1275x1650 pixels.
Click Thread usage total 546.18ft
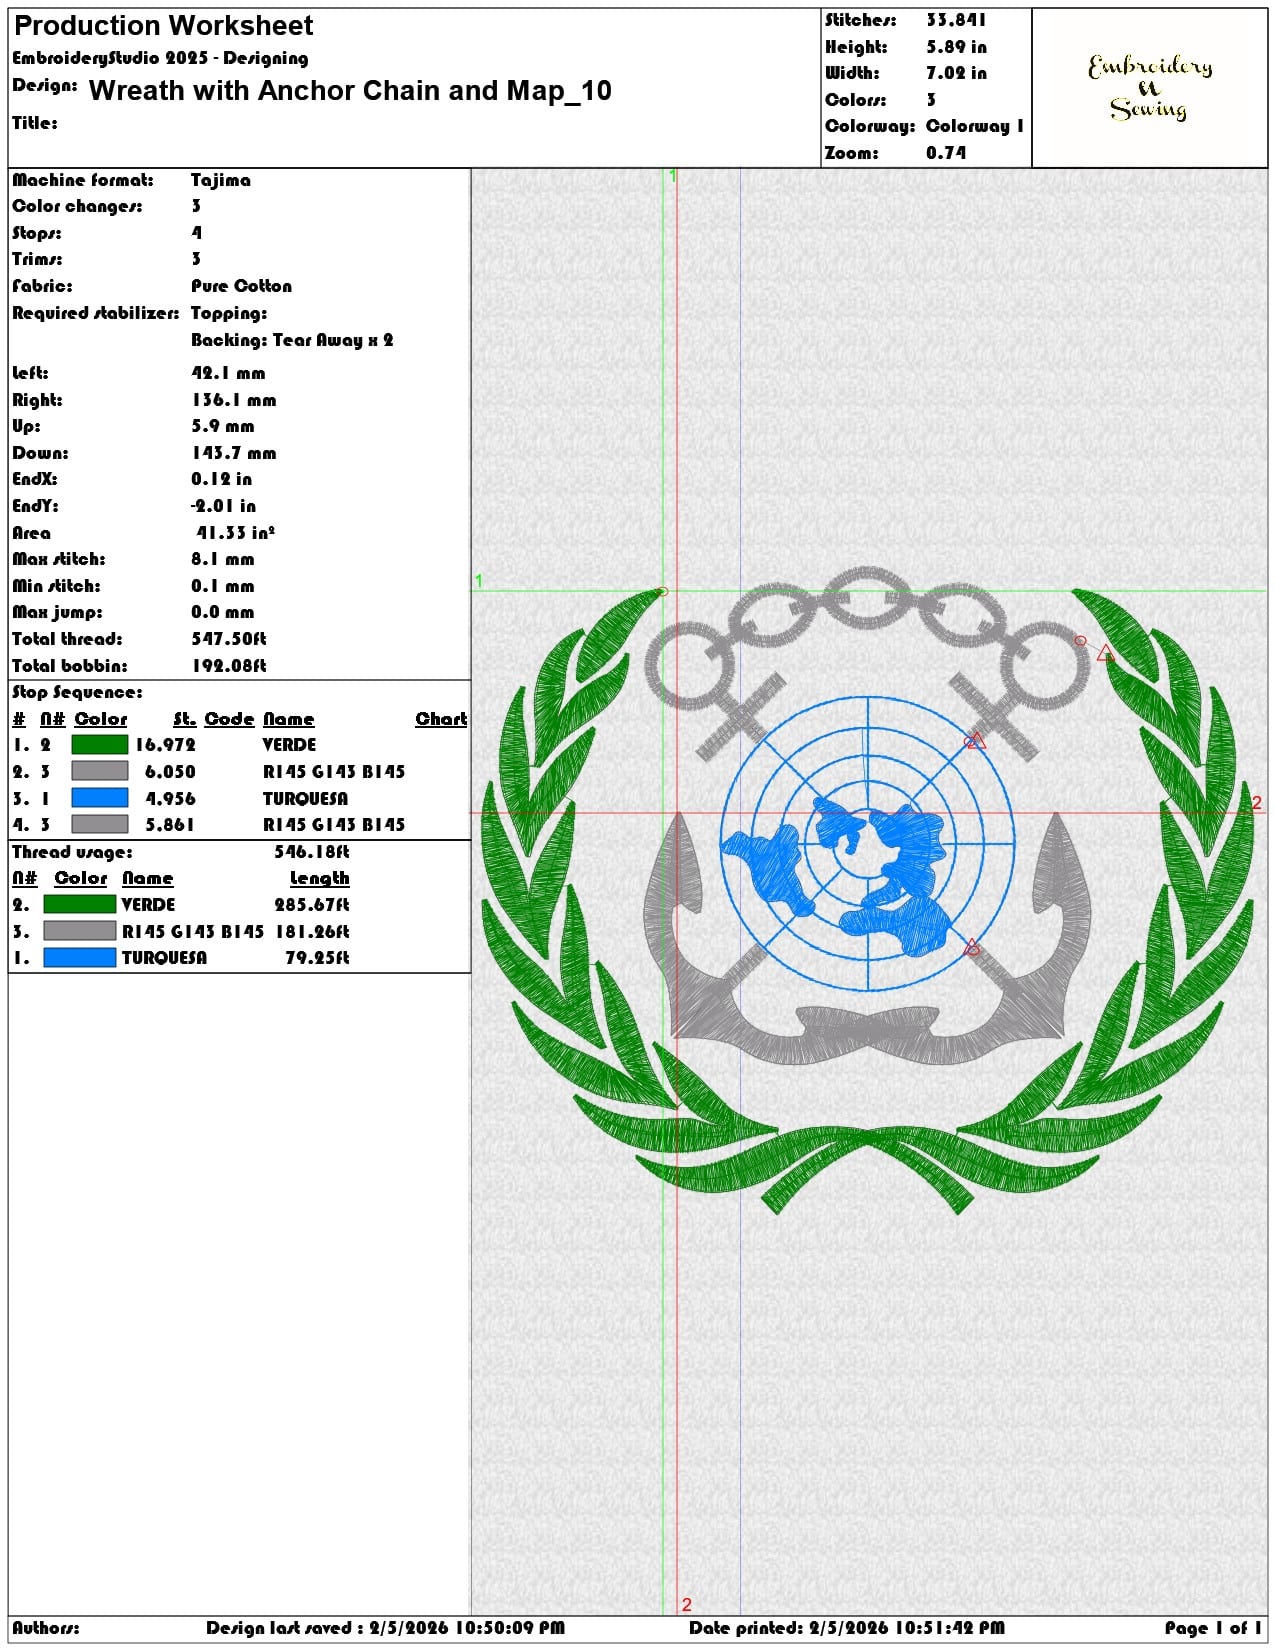(x=312, y=852)
